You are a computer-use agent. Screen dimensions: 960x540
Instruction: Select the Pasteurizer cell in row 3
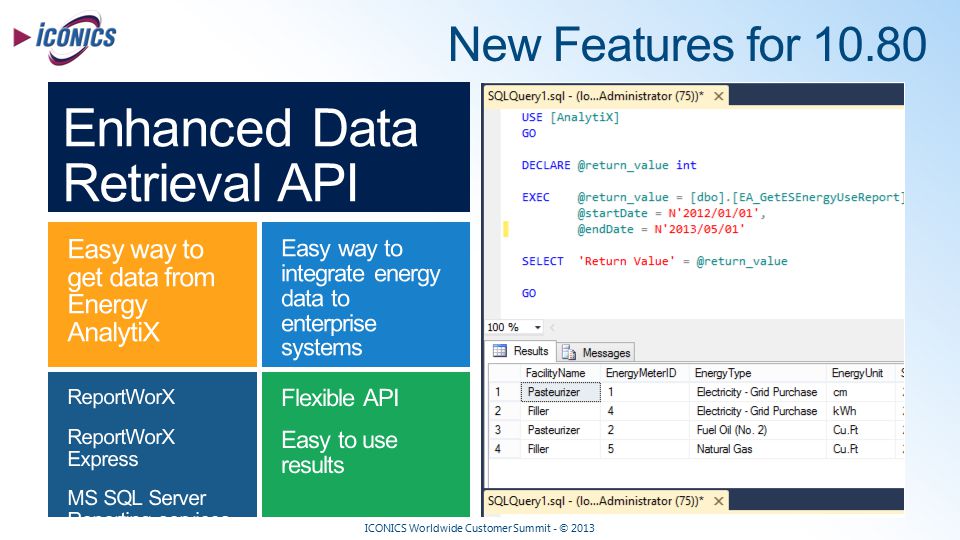coord(560,430)
